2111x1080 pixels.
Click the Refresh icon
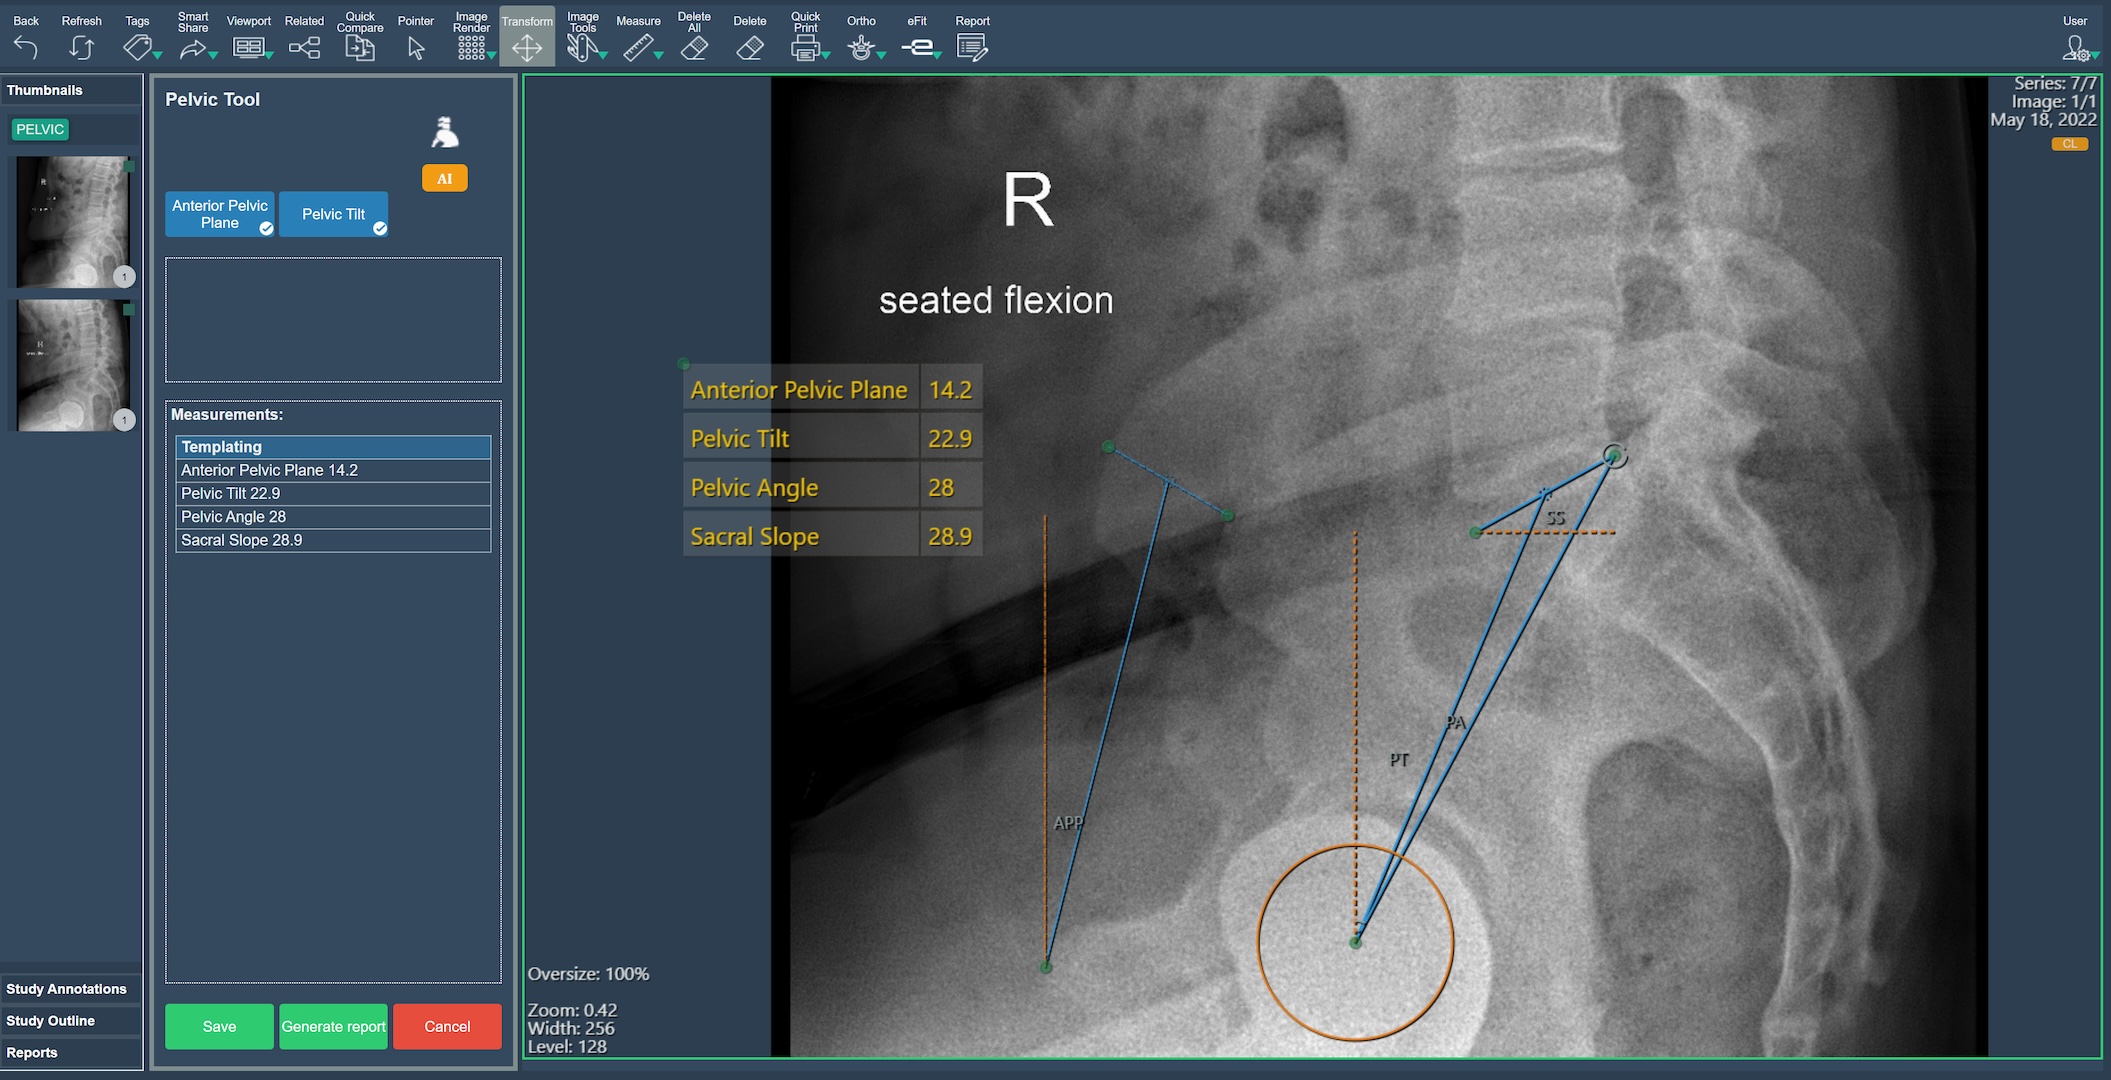pos(81,47)
